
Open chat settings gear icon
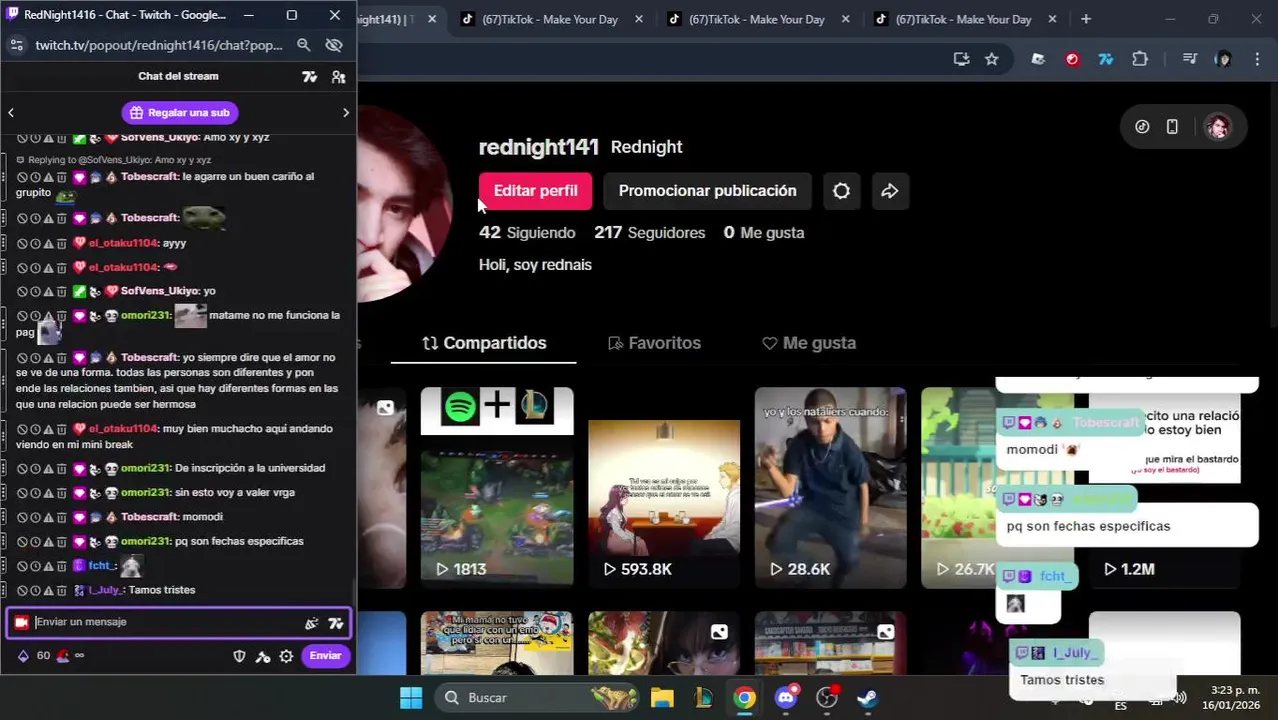tap(286, 656)
